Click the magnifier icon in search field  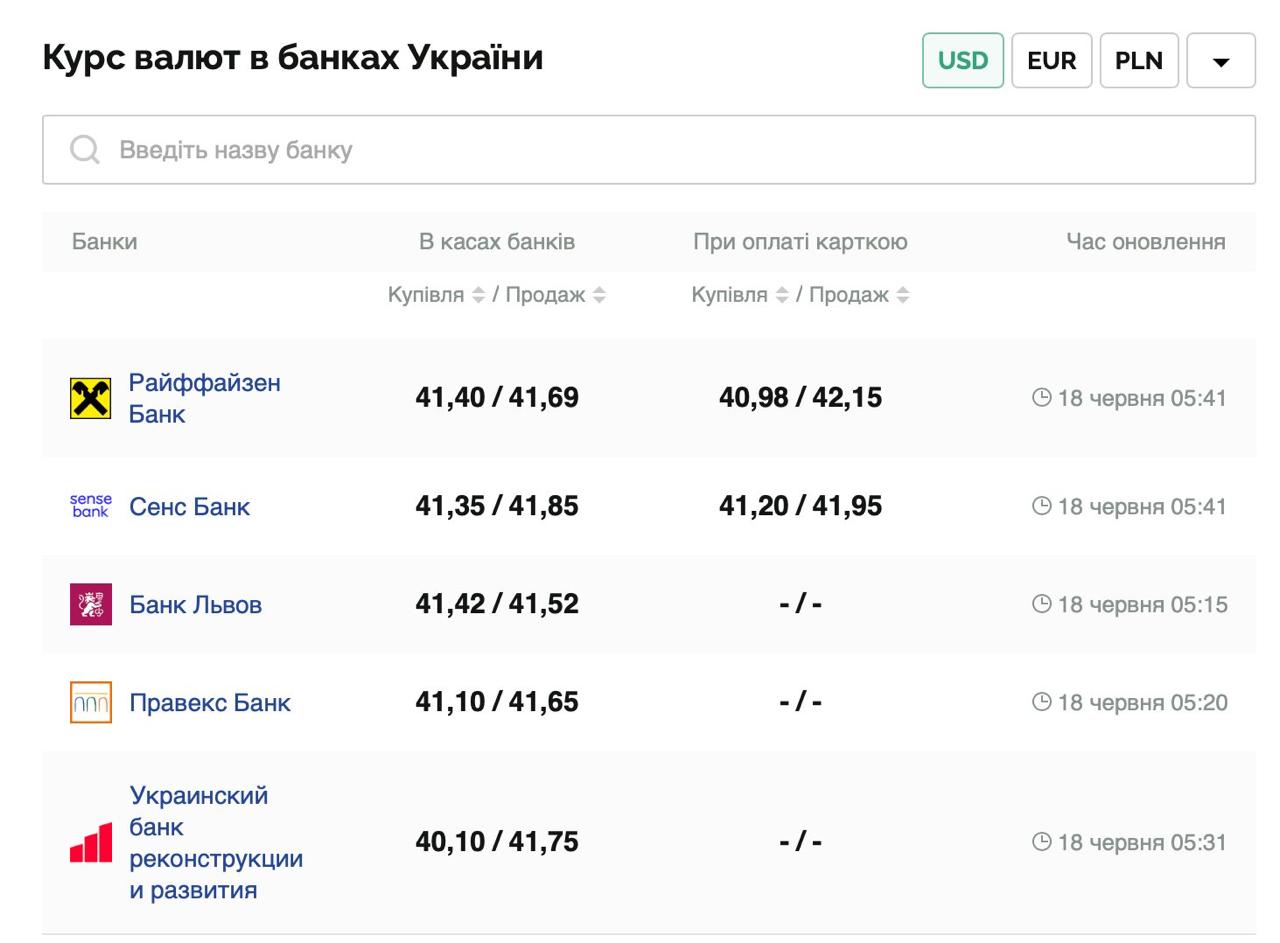pos(85,150)
